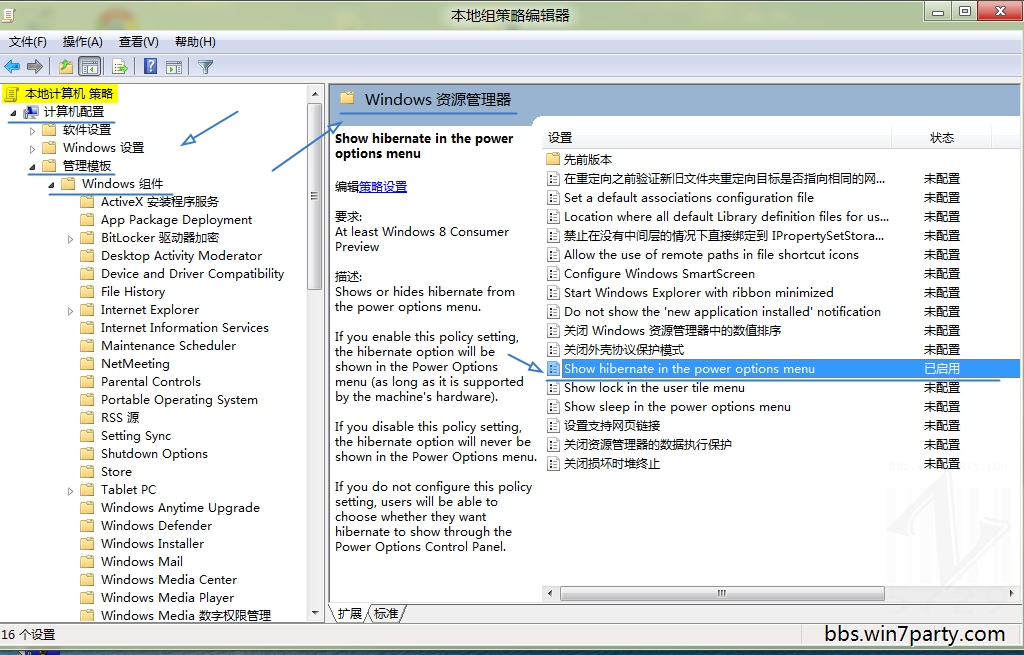The image size is (1024, 655).
Task: Click the Forward arrow toolbar icon
Action: pos(35,66)
